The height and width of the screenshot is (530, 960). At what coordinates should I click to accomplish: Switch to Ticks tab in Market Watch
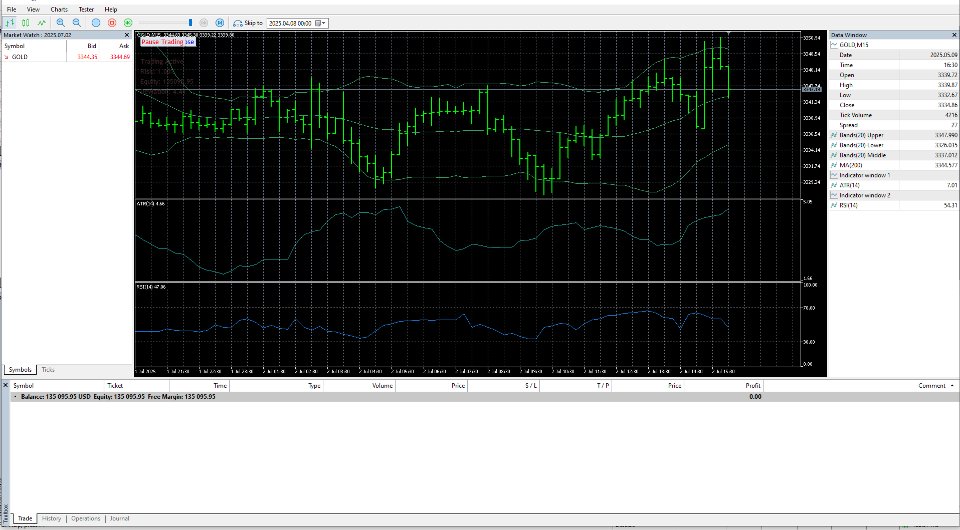tap(48, 370)
